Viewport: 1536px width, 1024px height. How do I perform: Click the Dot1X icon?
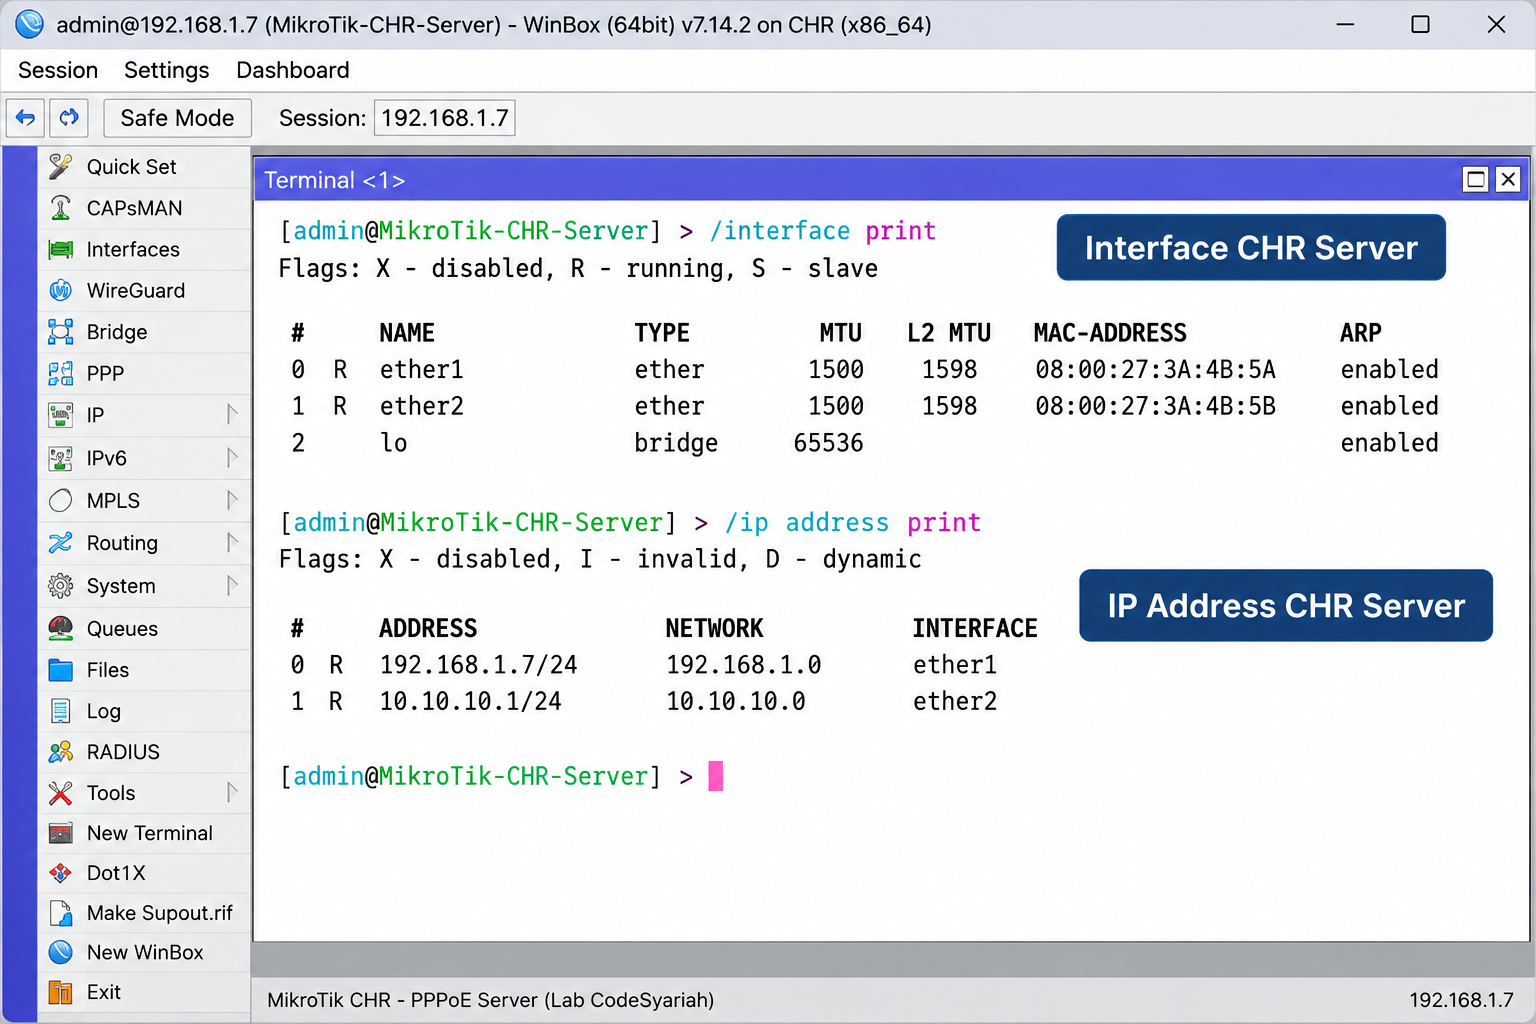(x=61, y=873)
